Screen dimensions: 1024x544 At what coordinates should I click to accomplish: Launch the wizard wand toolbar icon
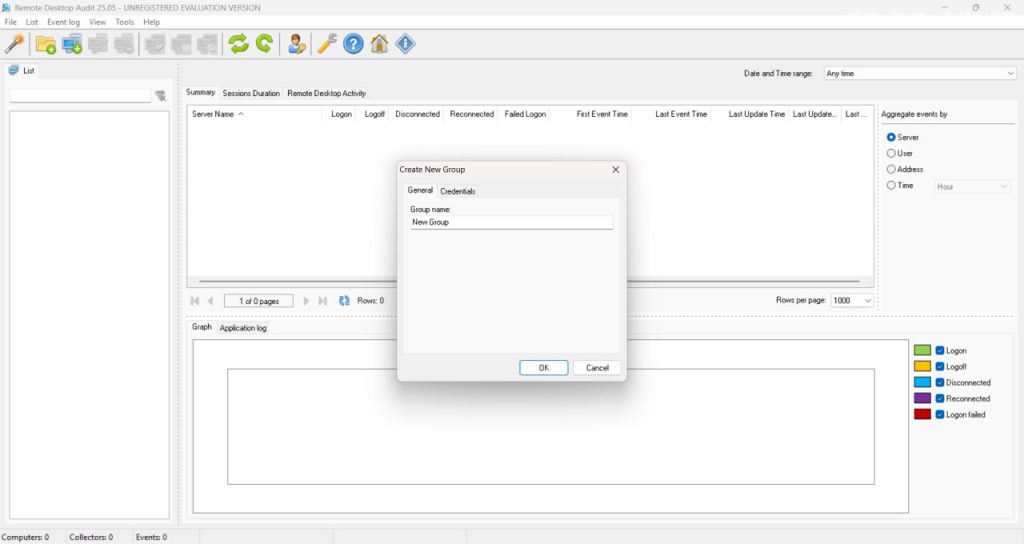(14, 44)
